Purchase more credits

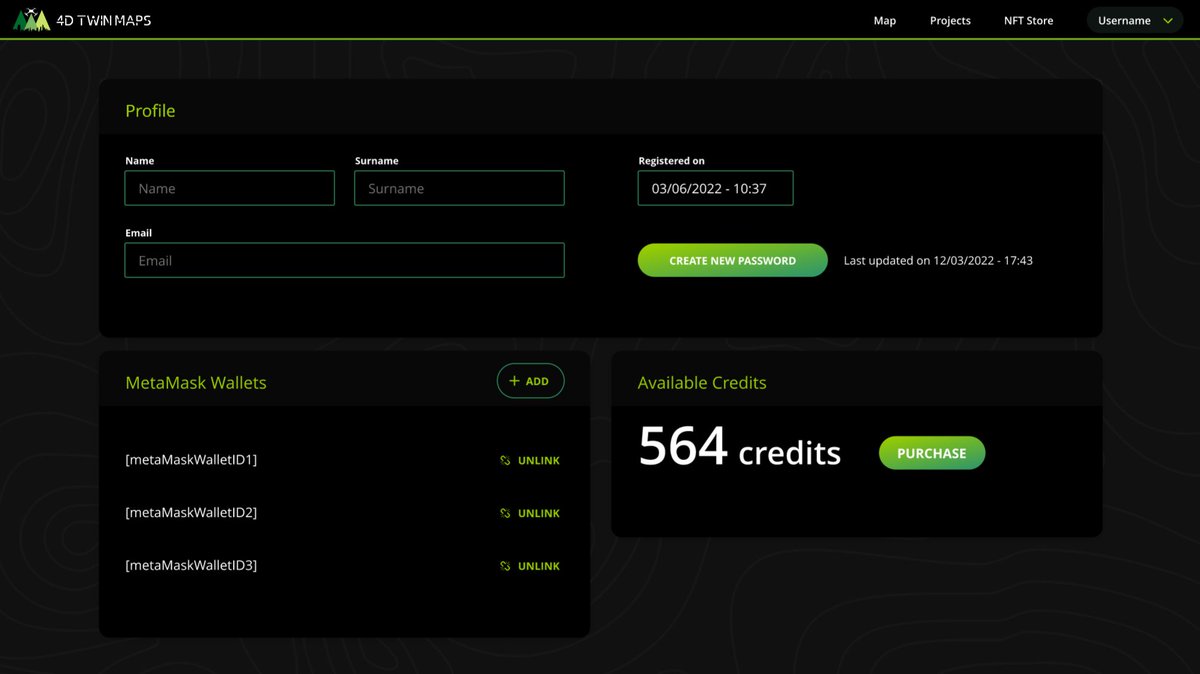[x=932, y=453]
